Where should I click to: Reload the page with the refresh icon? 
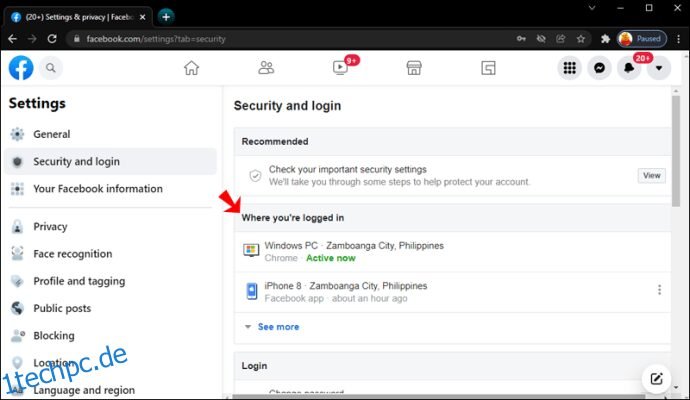click(x=52, y=39)
